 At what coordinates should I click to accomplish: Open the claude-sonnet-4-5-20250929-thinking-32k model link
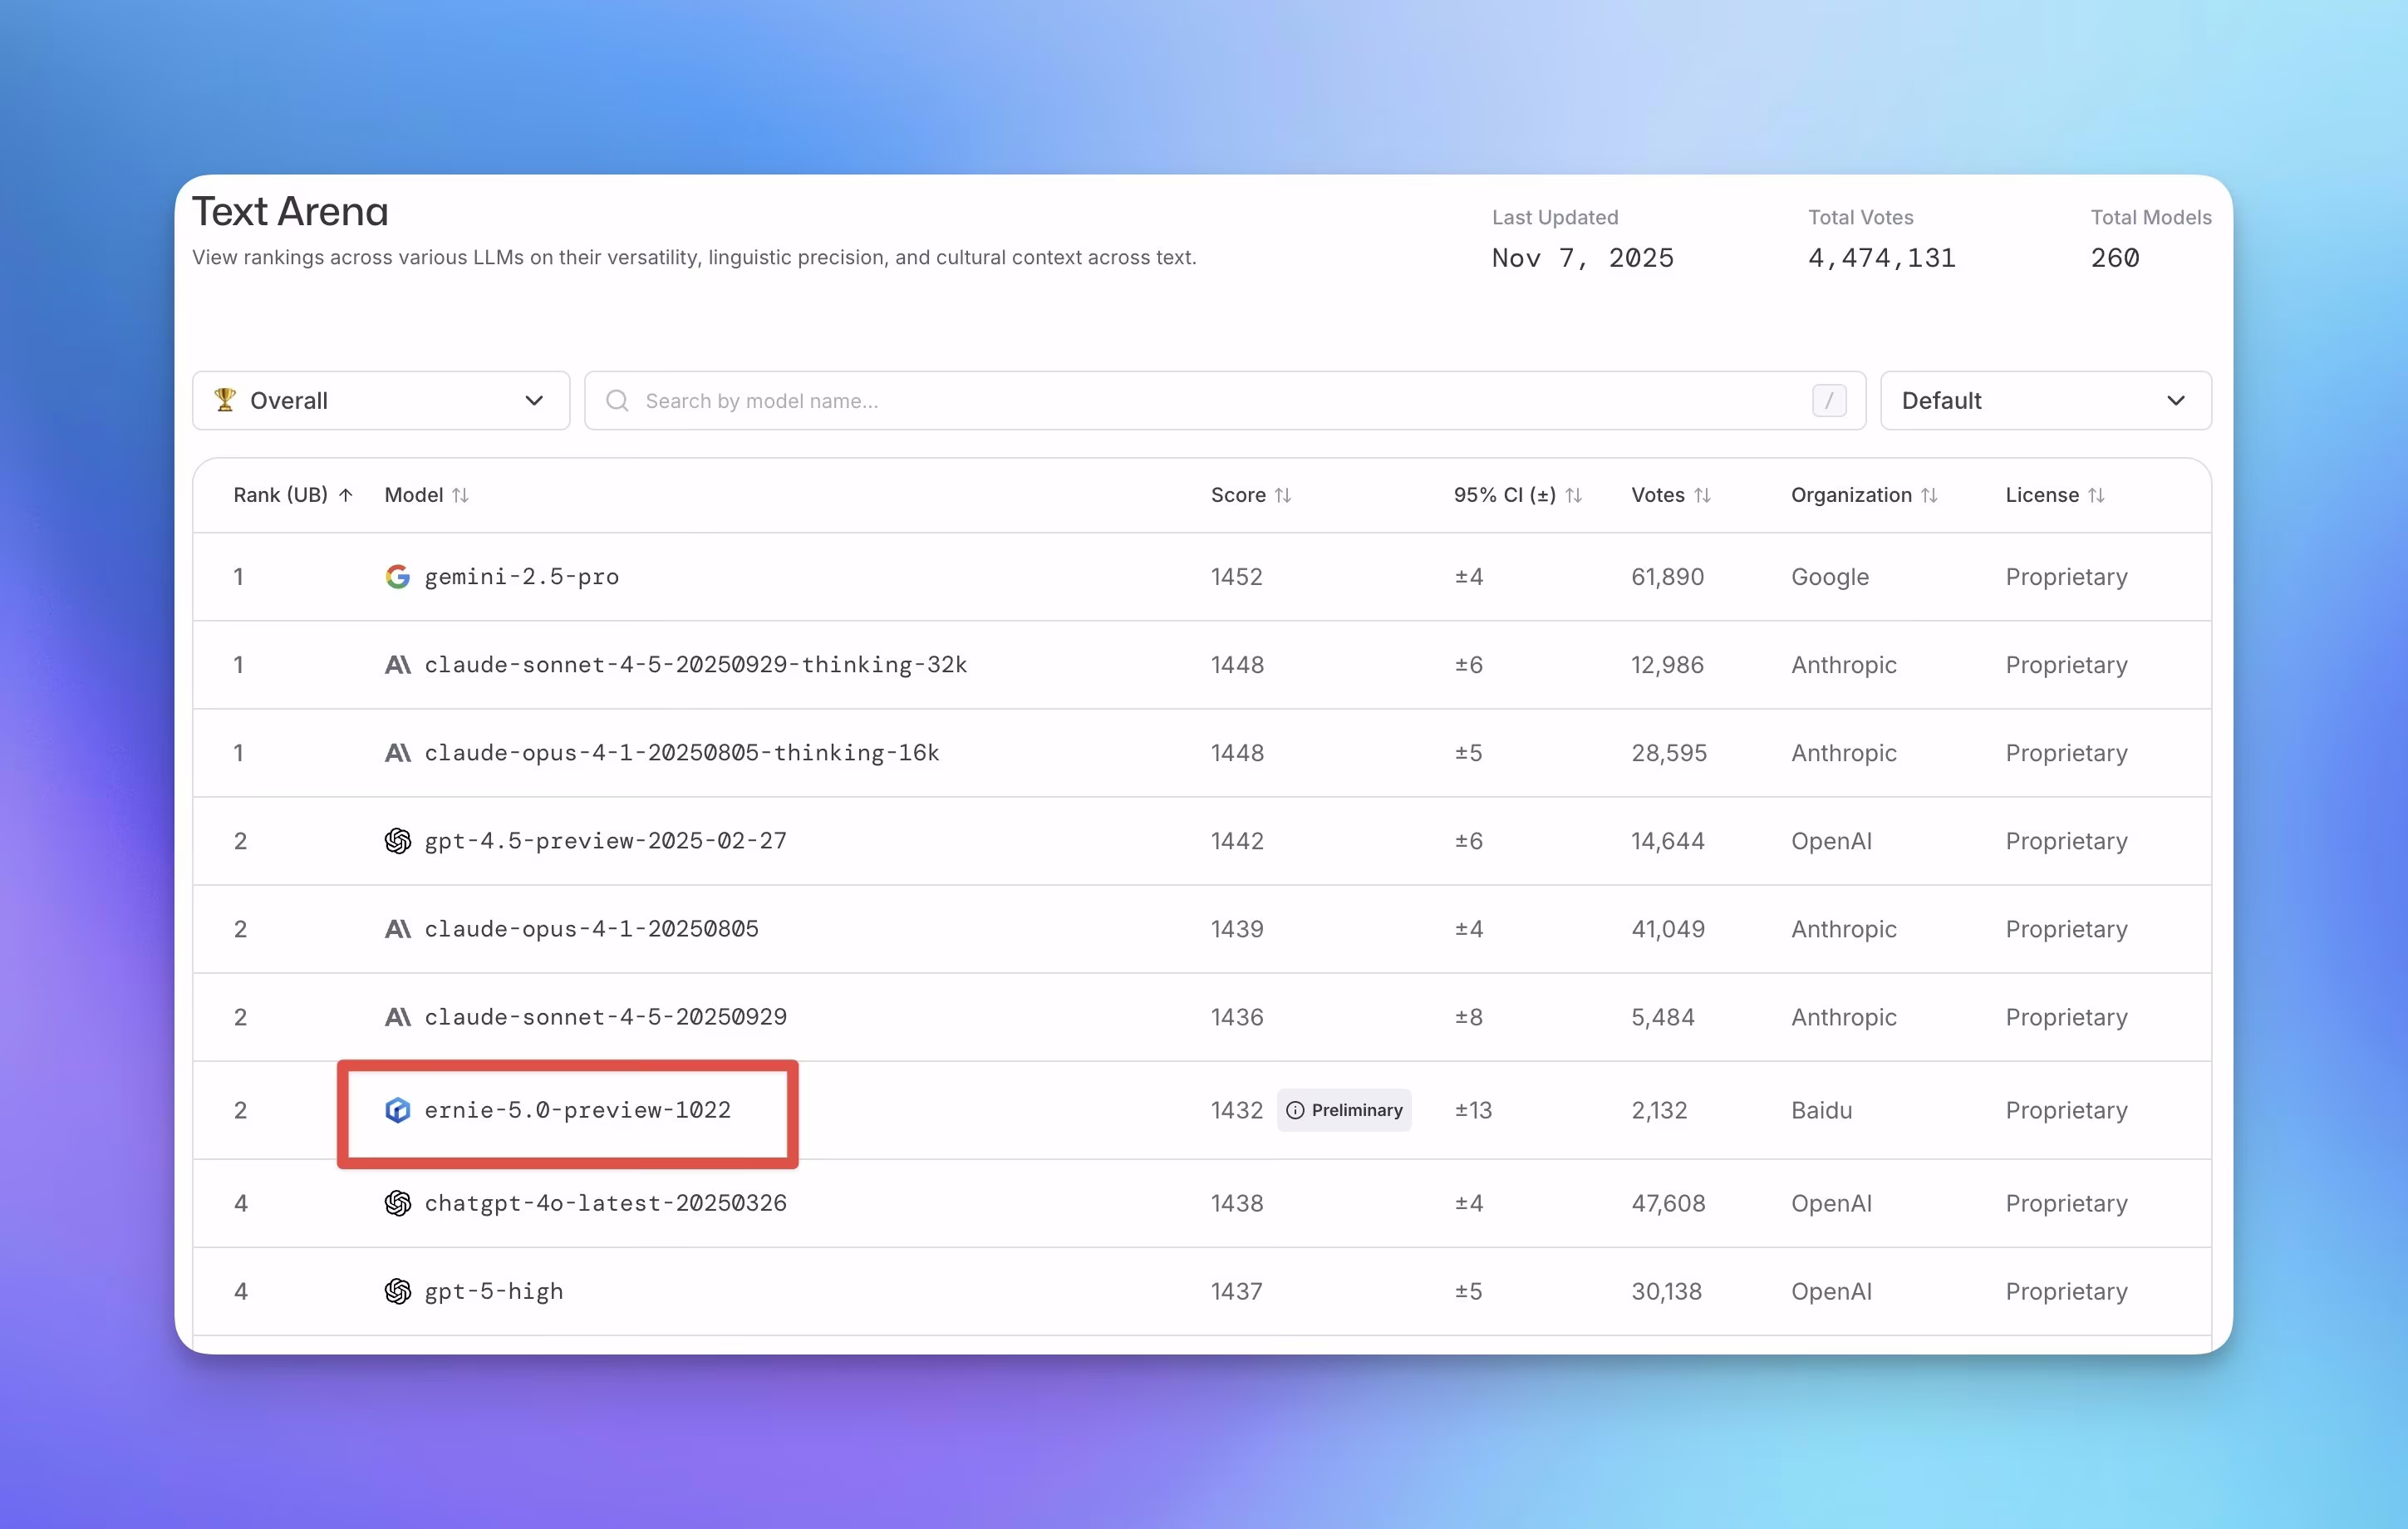[695, 665]
